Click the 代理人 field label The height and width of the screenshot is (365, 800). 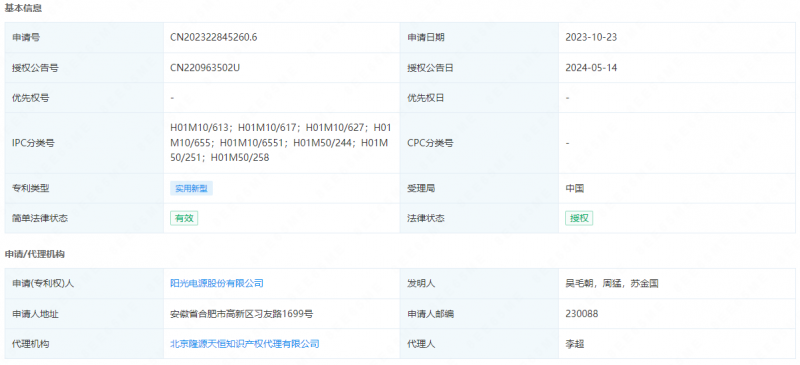pos(421,344)
